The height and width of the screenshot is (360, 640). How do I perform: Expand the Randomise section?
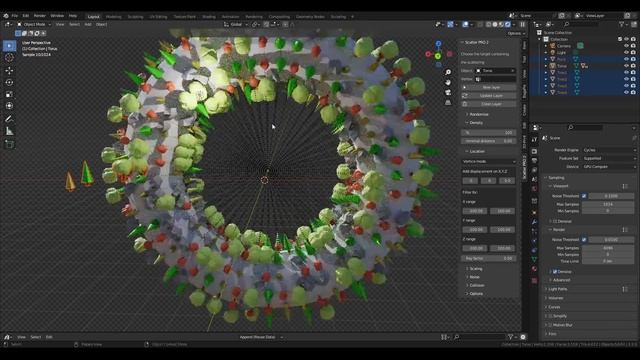tap(478, 115)
